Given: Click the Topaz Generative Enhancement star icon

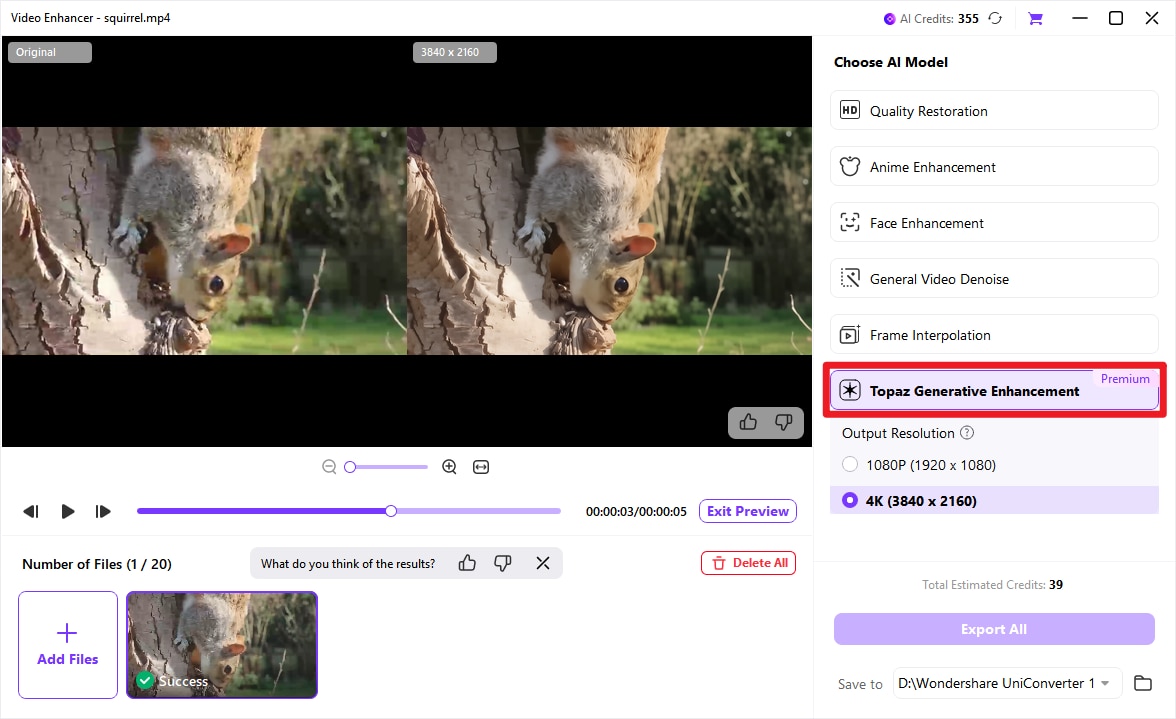Looking at the screenshot, I should (850, 390).
